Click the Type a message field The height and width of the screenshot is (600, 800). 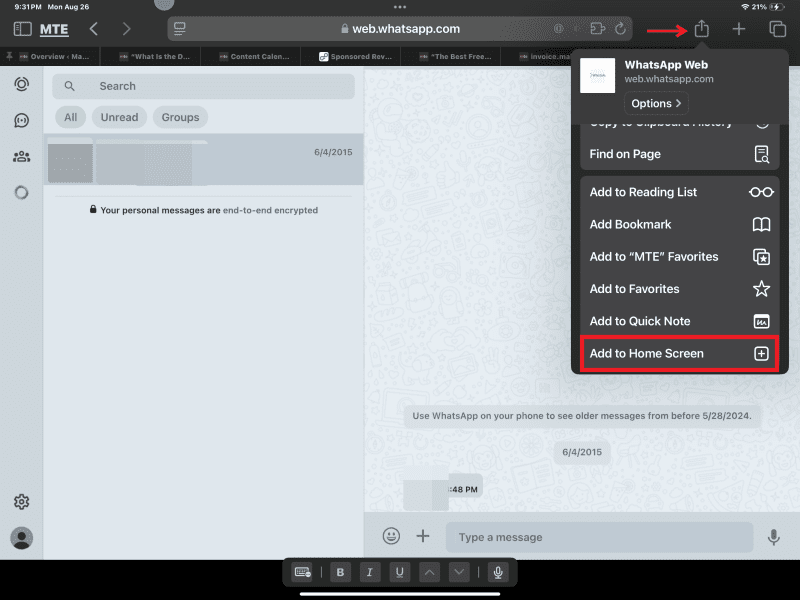pyautogui.click(x=600, y=537)
